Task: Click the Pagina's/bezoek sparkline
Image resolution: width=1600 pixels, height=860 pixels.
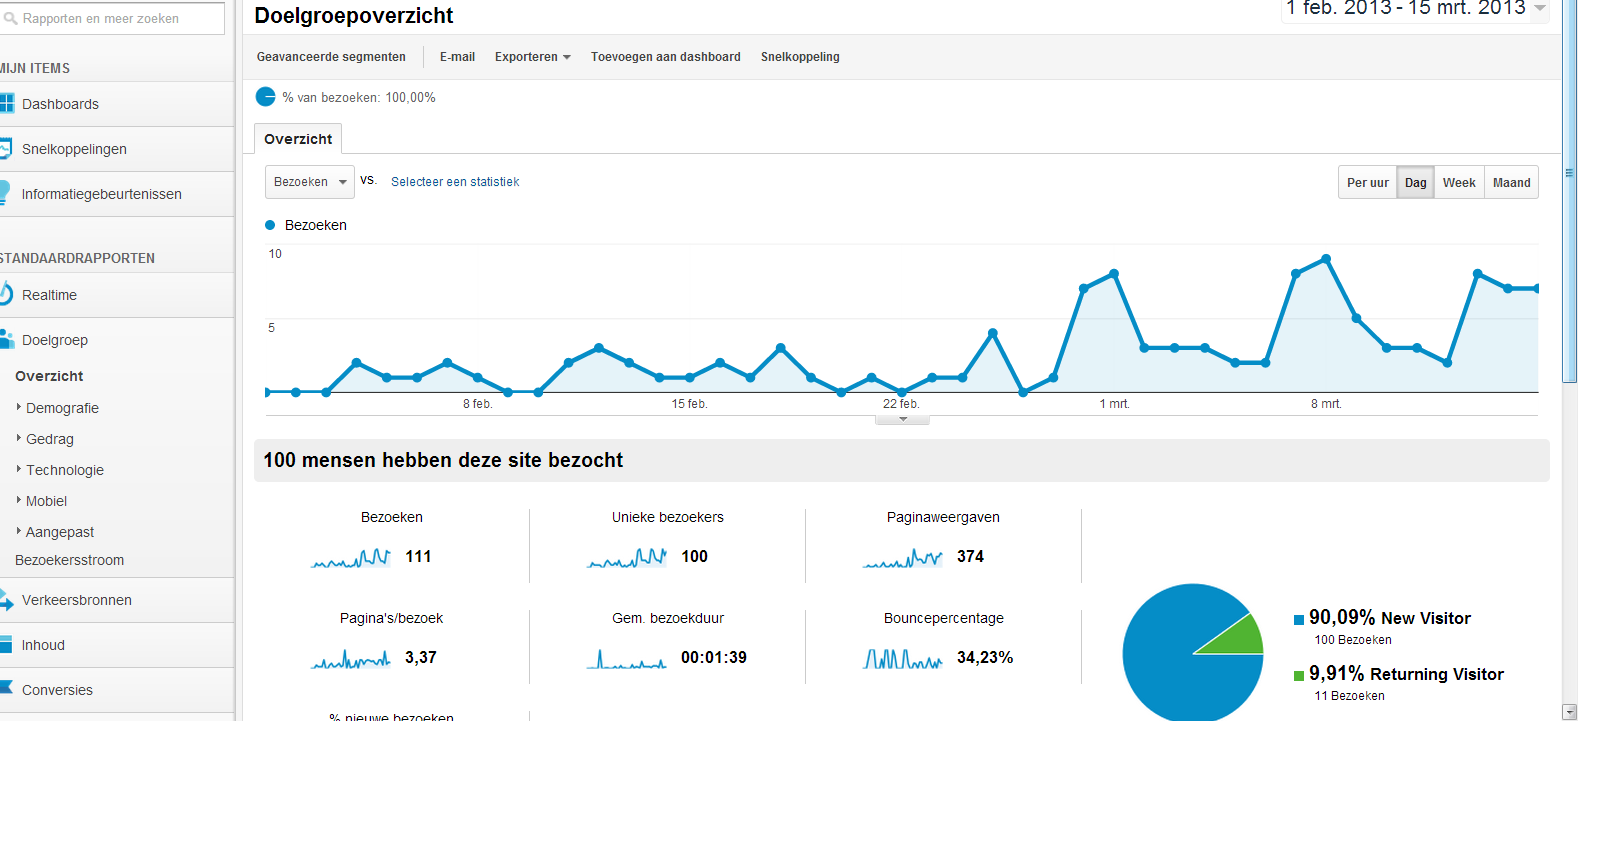Action: point(351,659)
